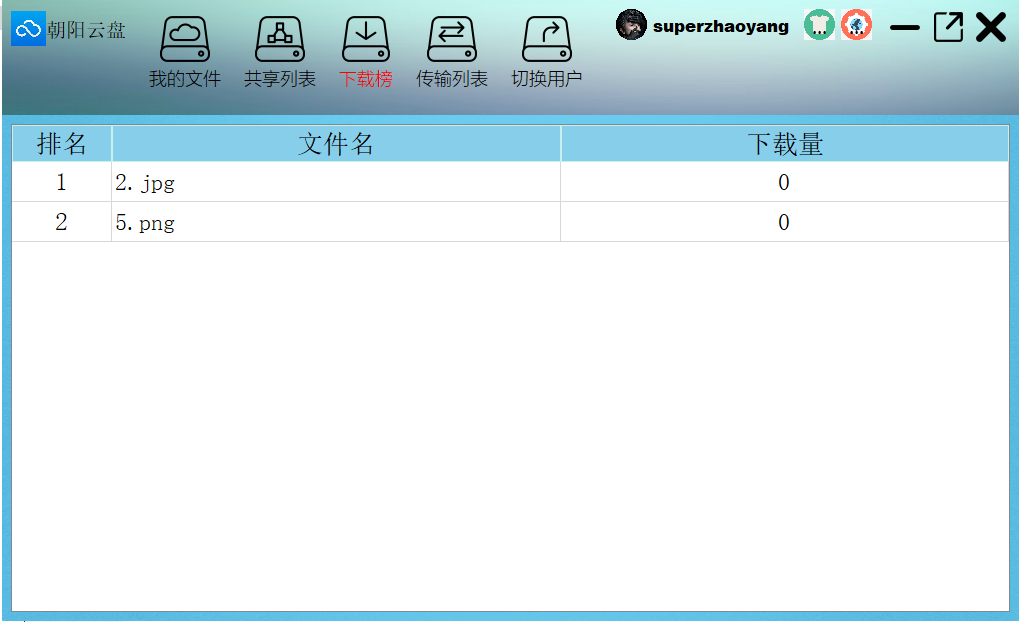This screenshot has height=622, width=1019.
Task: Close the cloud disk window
Action: coord(990,27)
